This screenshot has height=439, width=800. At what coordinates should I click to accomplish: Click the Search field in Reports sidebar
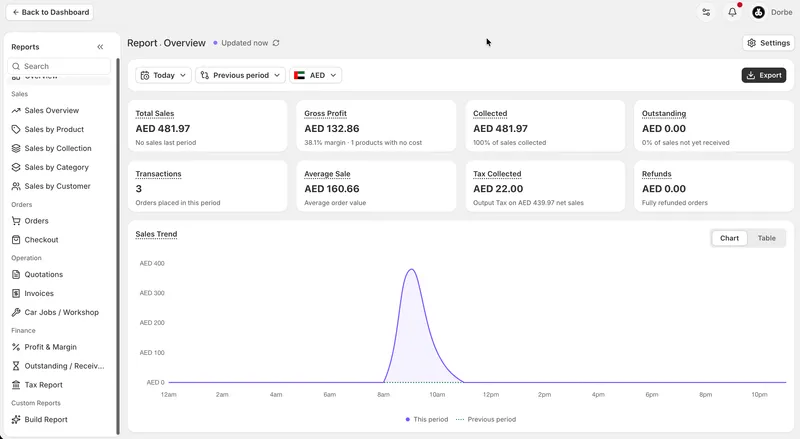59,66
